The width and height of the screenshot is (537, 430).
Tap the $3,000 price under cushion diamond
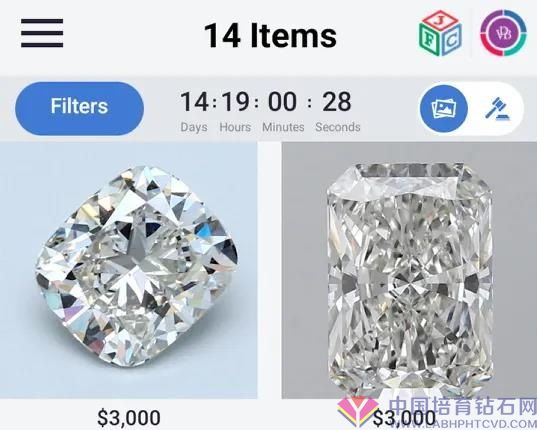(129, 418)
